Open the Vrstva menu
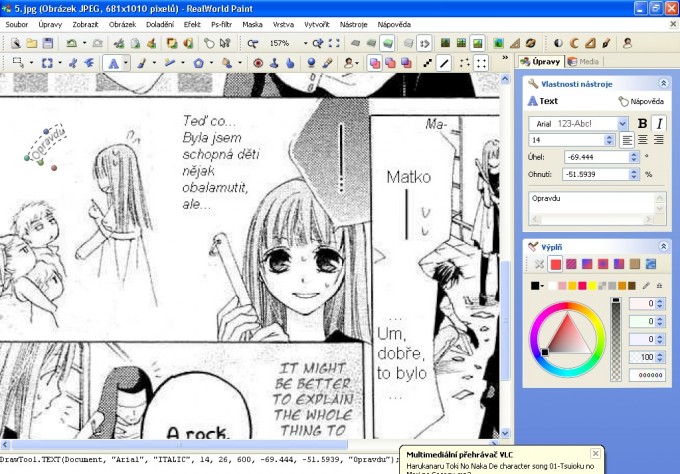 pyautogui.click(x=283, y=24)
